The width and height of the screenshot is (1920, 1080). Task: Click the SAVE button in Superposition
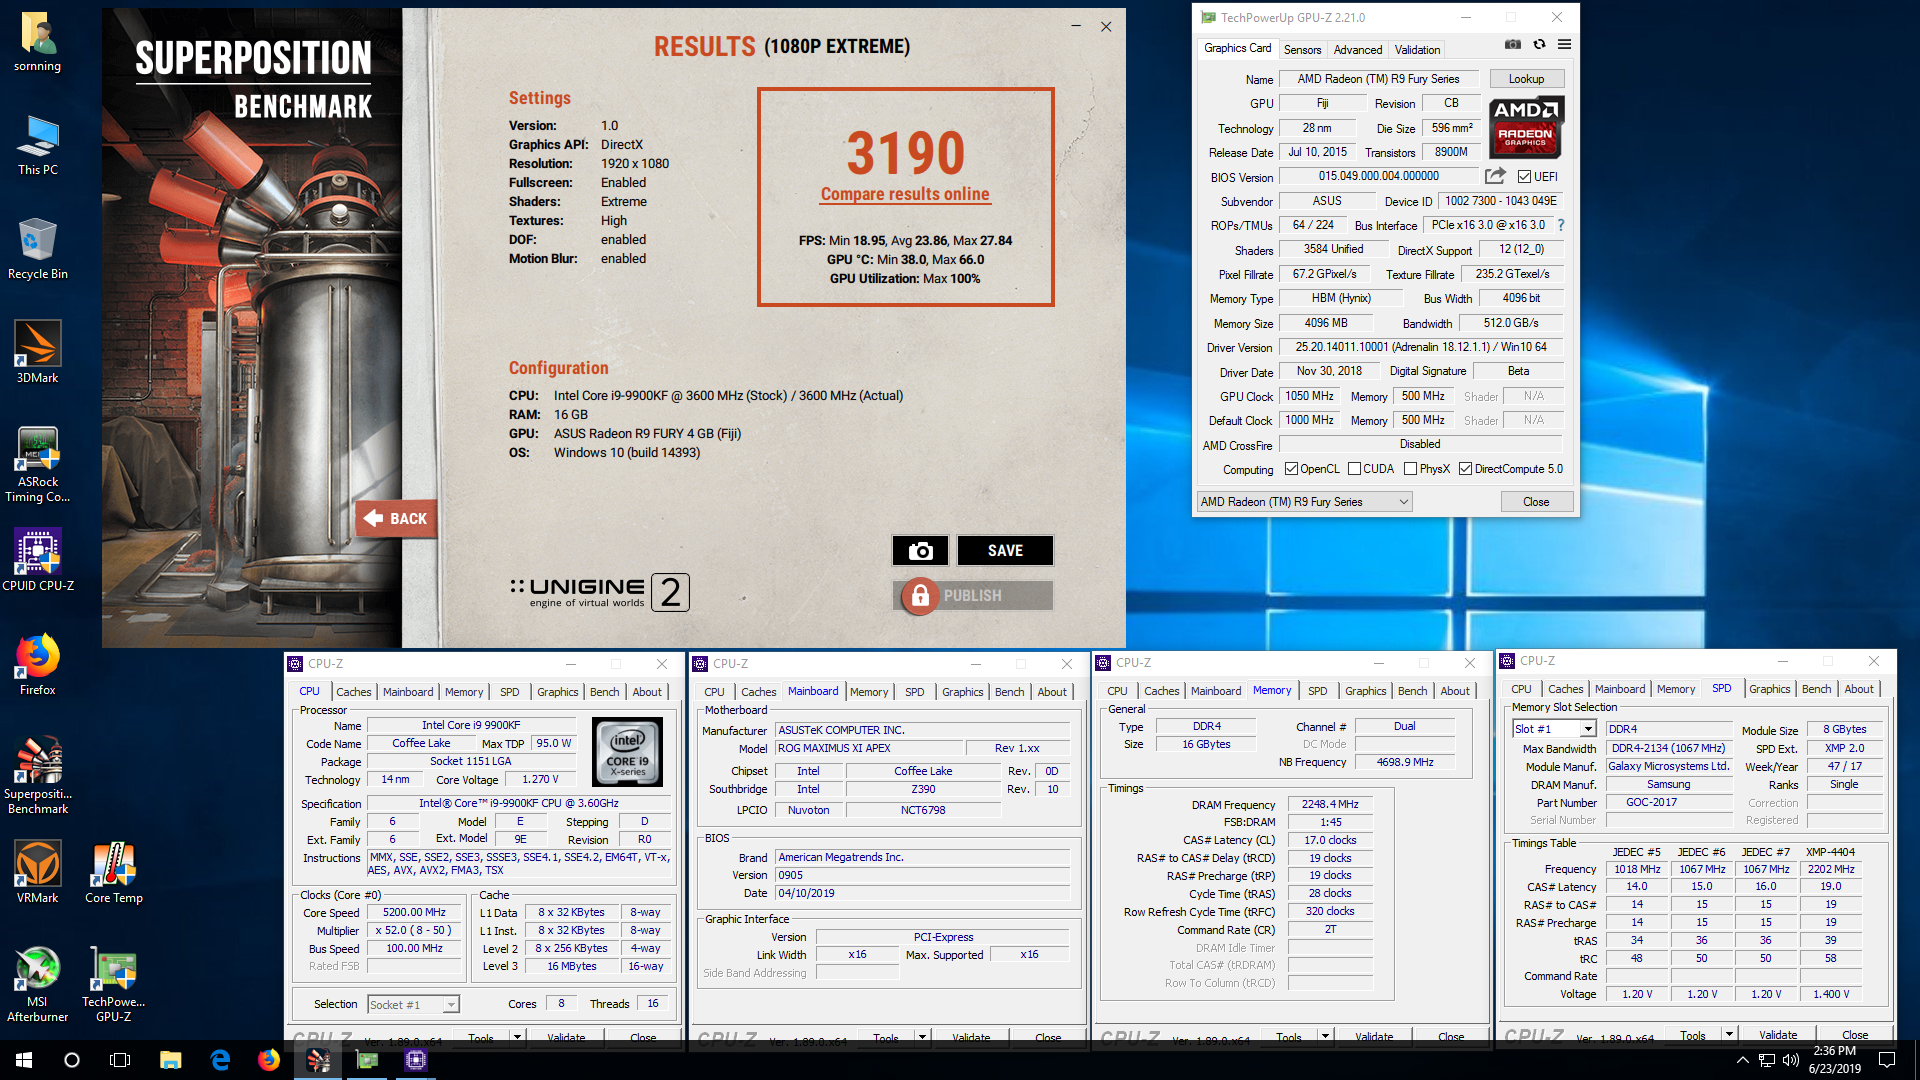click(1005, 551)
